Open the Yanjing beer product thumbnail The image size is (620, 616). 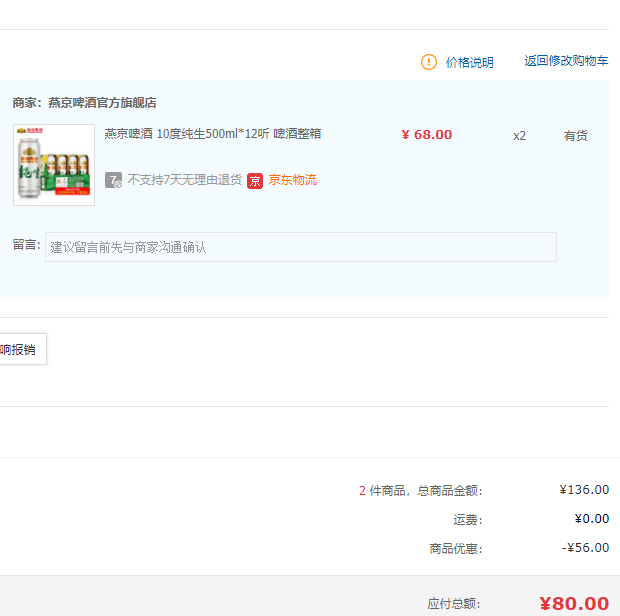tap(54, 165)
